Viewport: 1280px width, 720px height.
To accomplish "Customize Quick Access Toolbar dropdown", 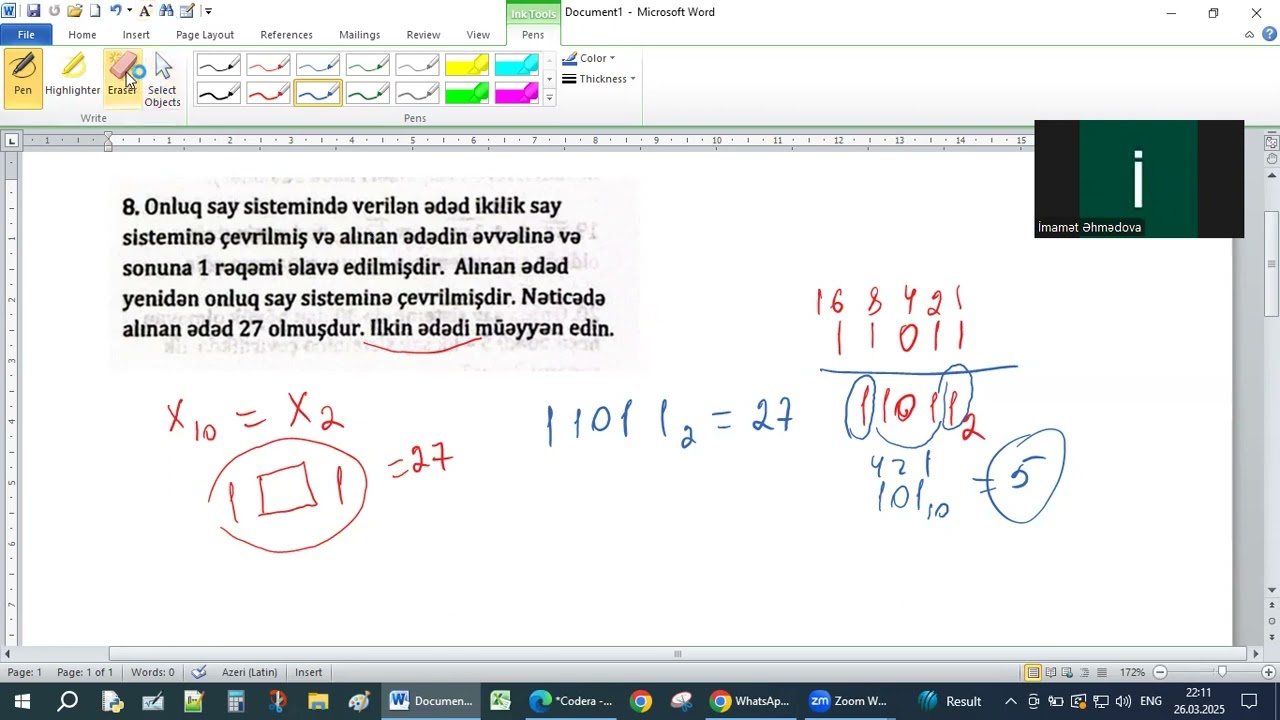I will [x=208, y=11].
